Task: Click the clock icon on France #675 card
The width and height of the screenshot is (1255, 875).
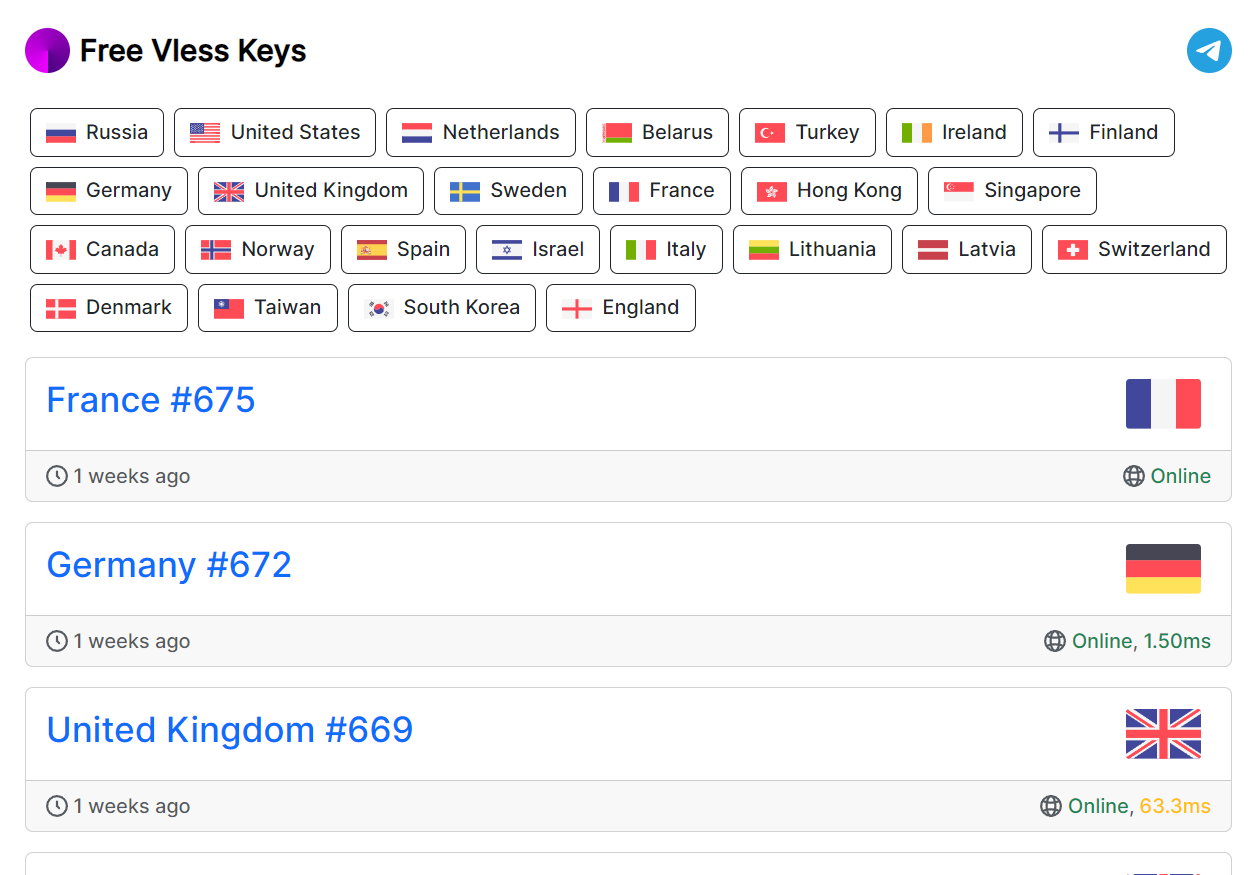Action: click(x=56, y=476)
